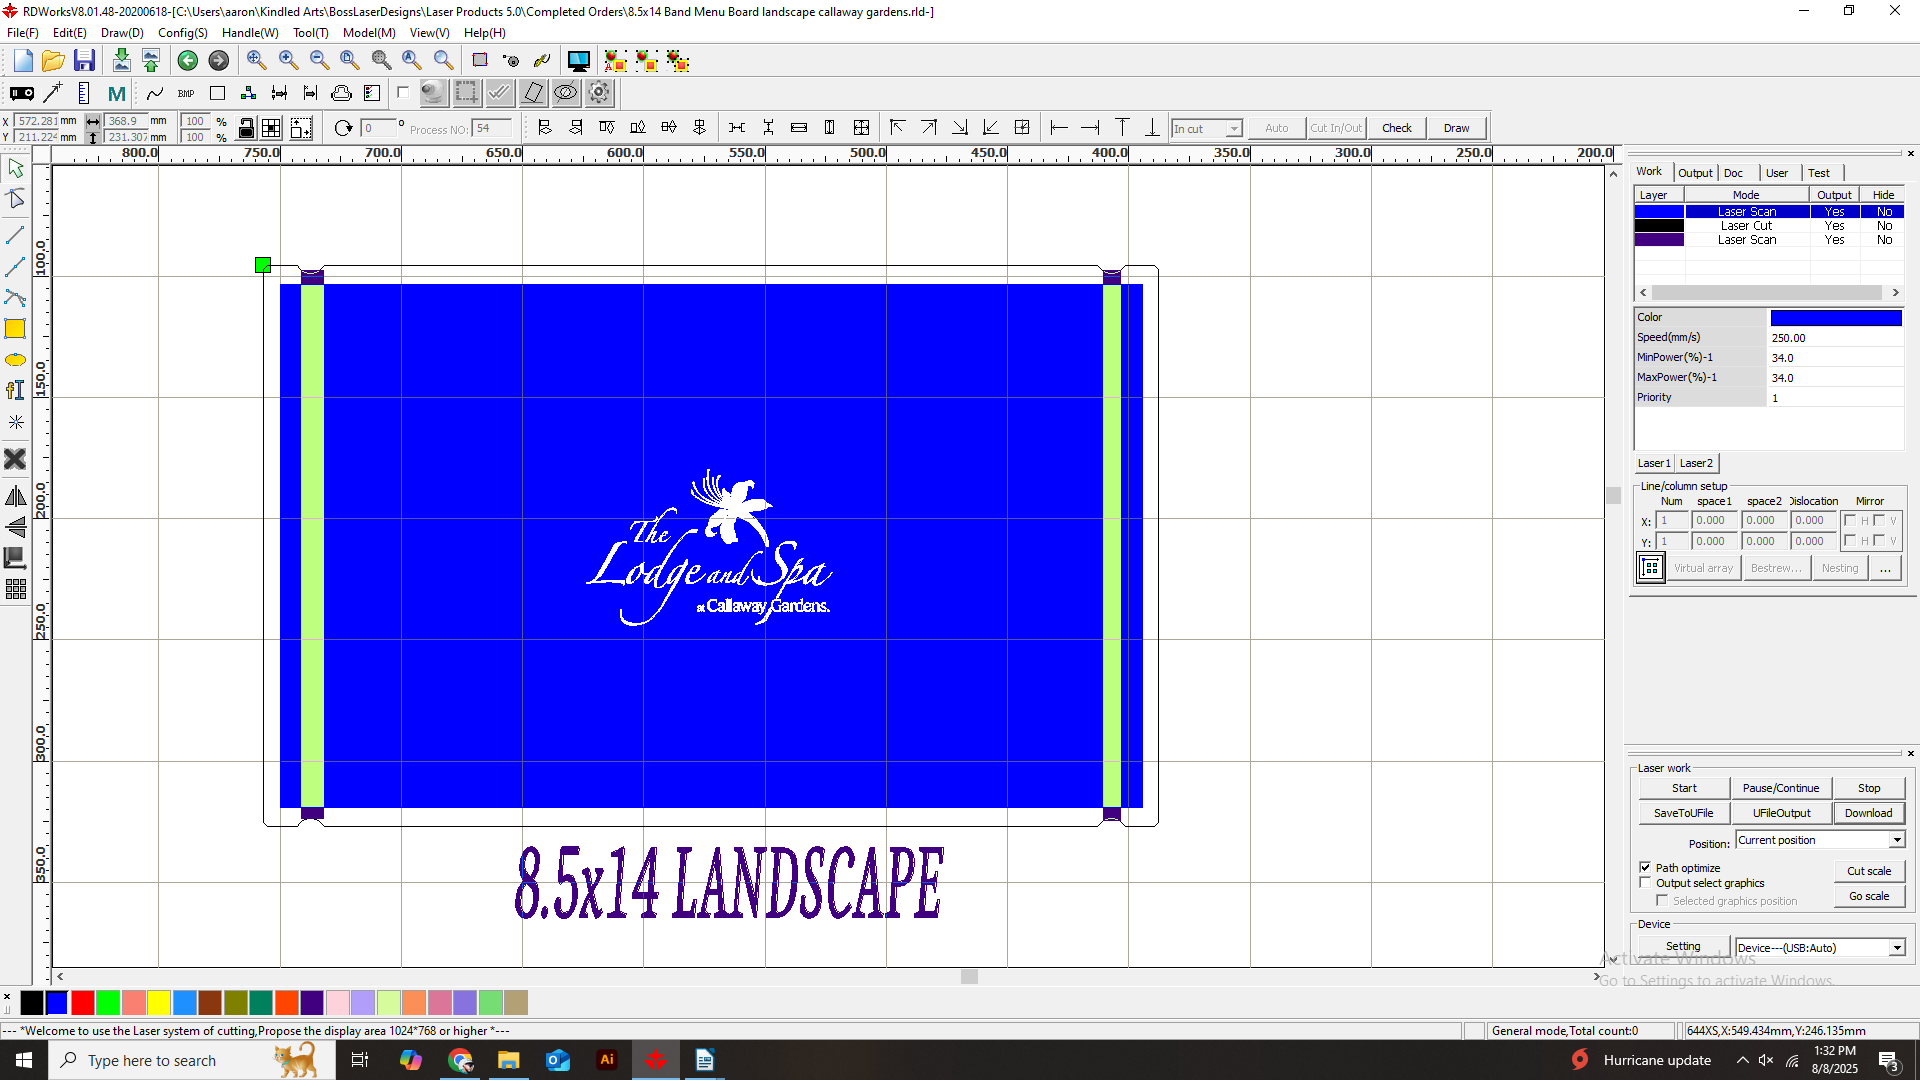Click the Download button
Screen dimensions: 1920x1080
point(1868,813)
